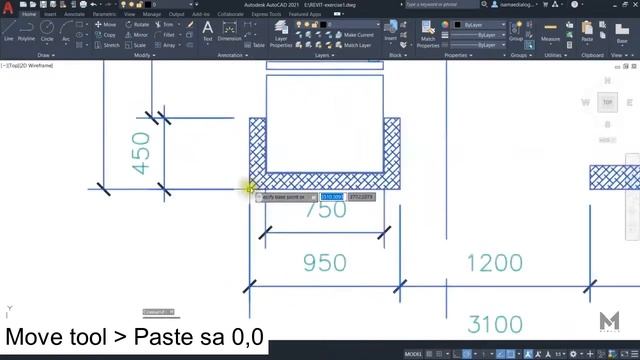The width and height of the screenshot is (640, 360).
Task: Expand the Draw panel
Action: point(46,55)
